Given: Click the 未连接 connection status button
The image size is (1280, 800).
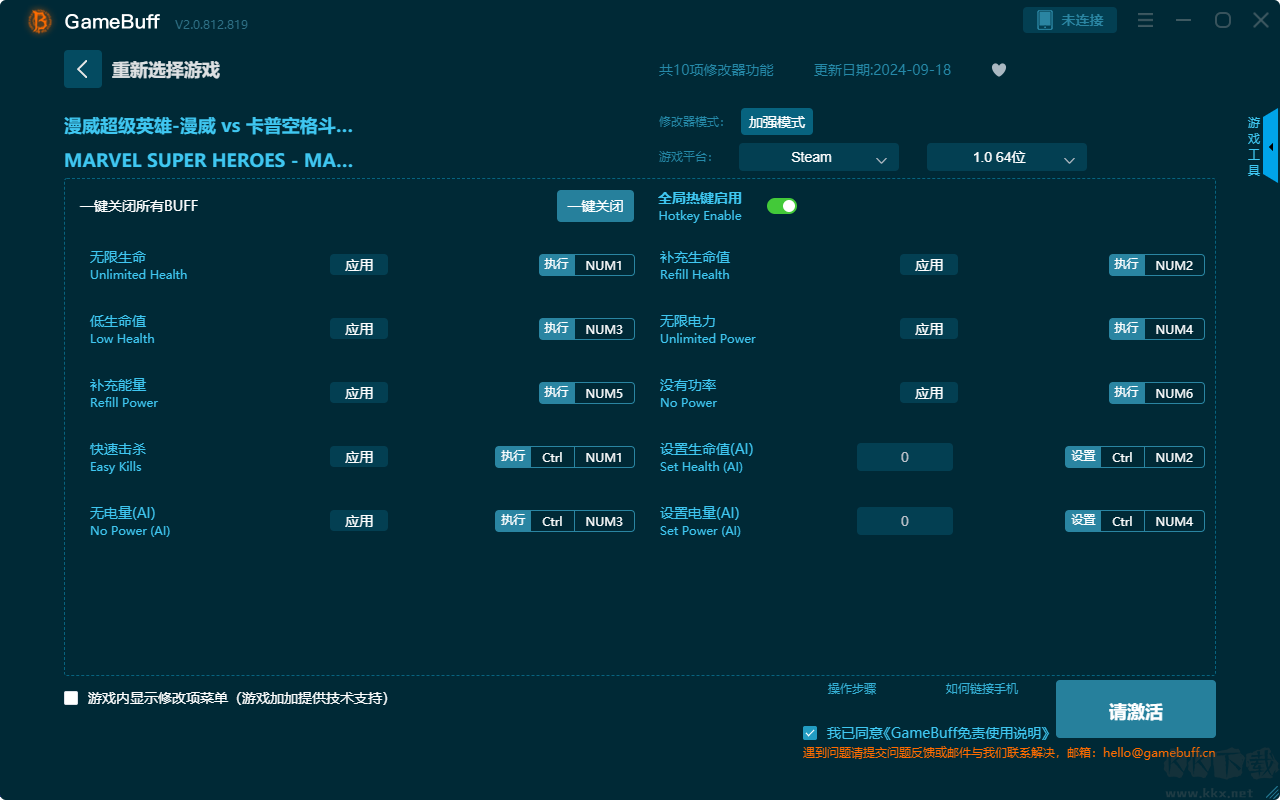Looking at the screenshot, I should (1070, 20).
